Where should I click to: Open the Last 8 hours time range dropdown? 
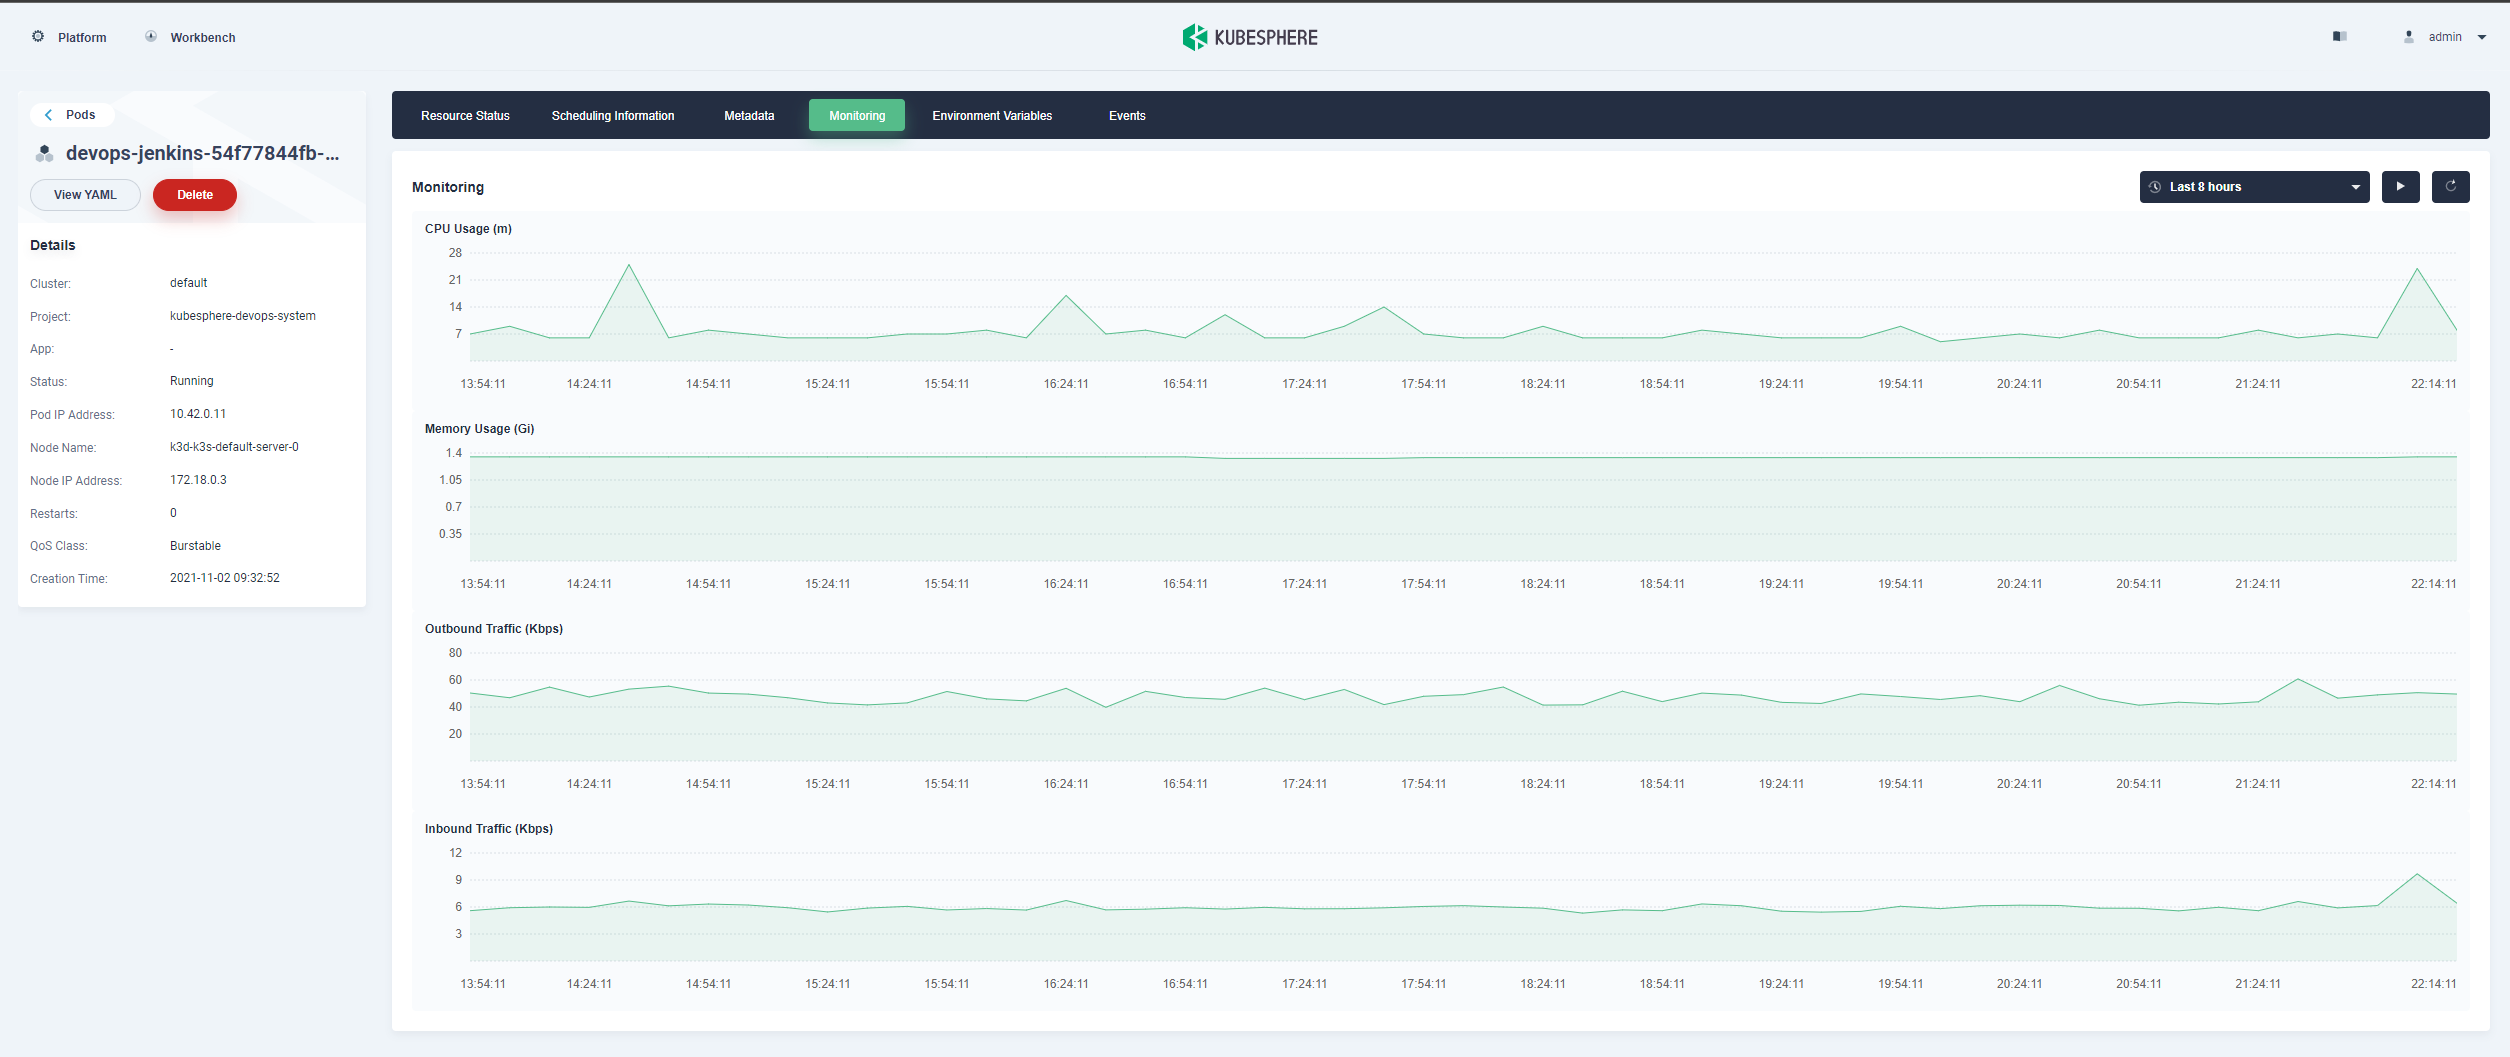click(2255, 187)
